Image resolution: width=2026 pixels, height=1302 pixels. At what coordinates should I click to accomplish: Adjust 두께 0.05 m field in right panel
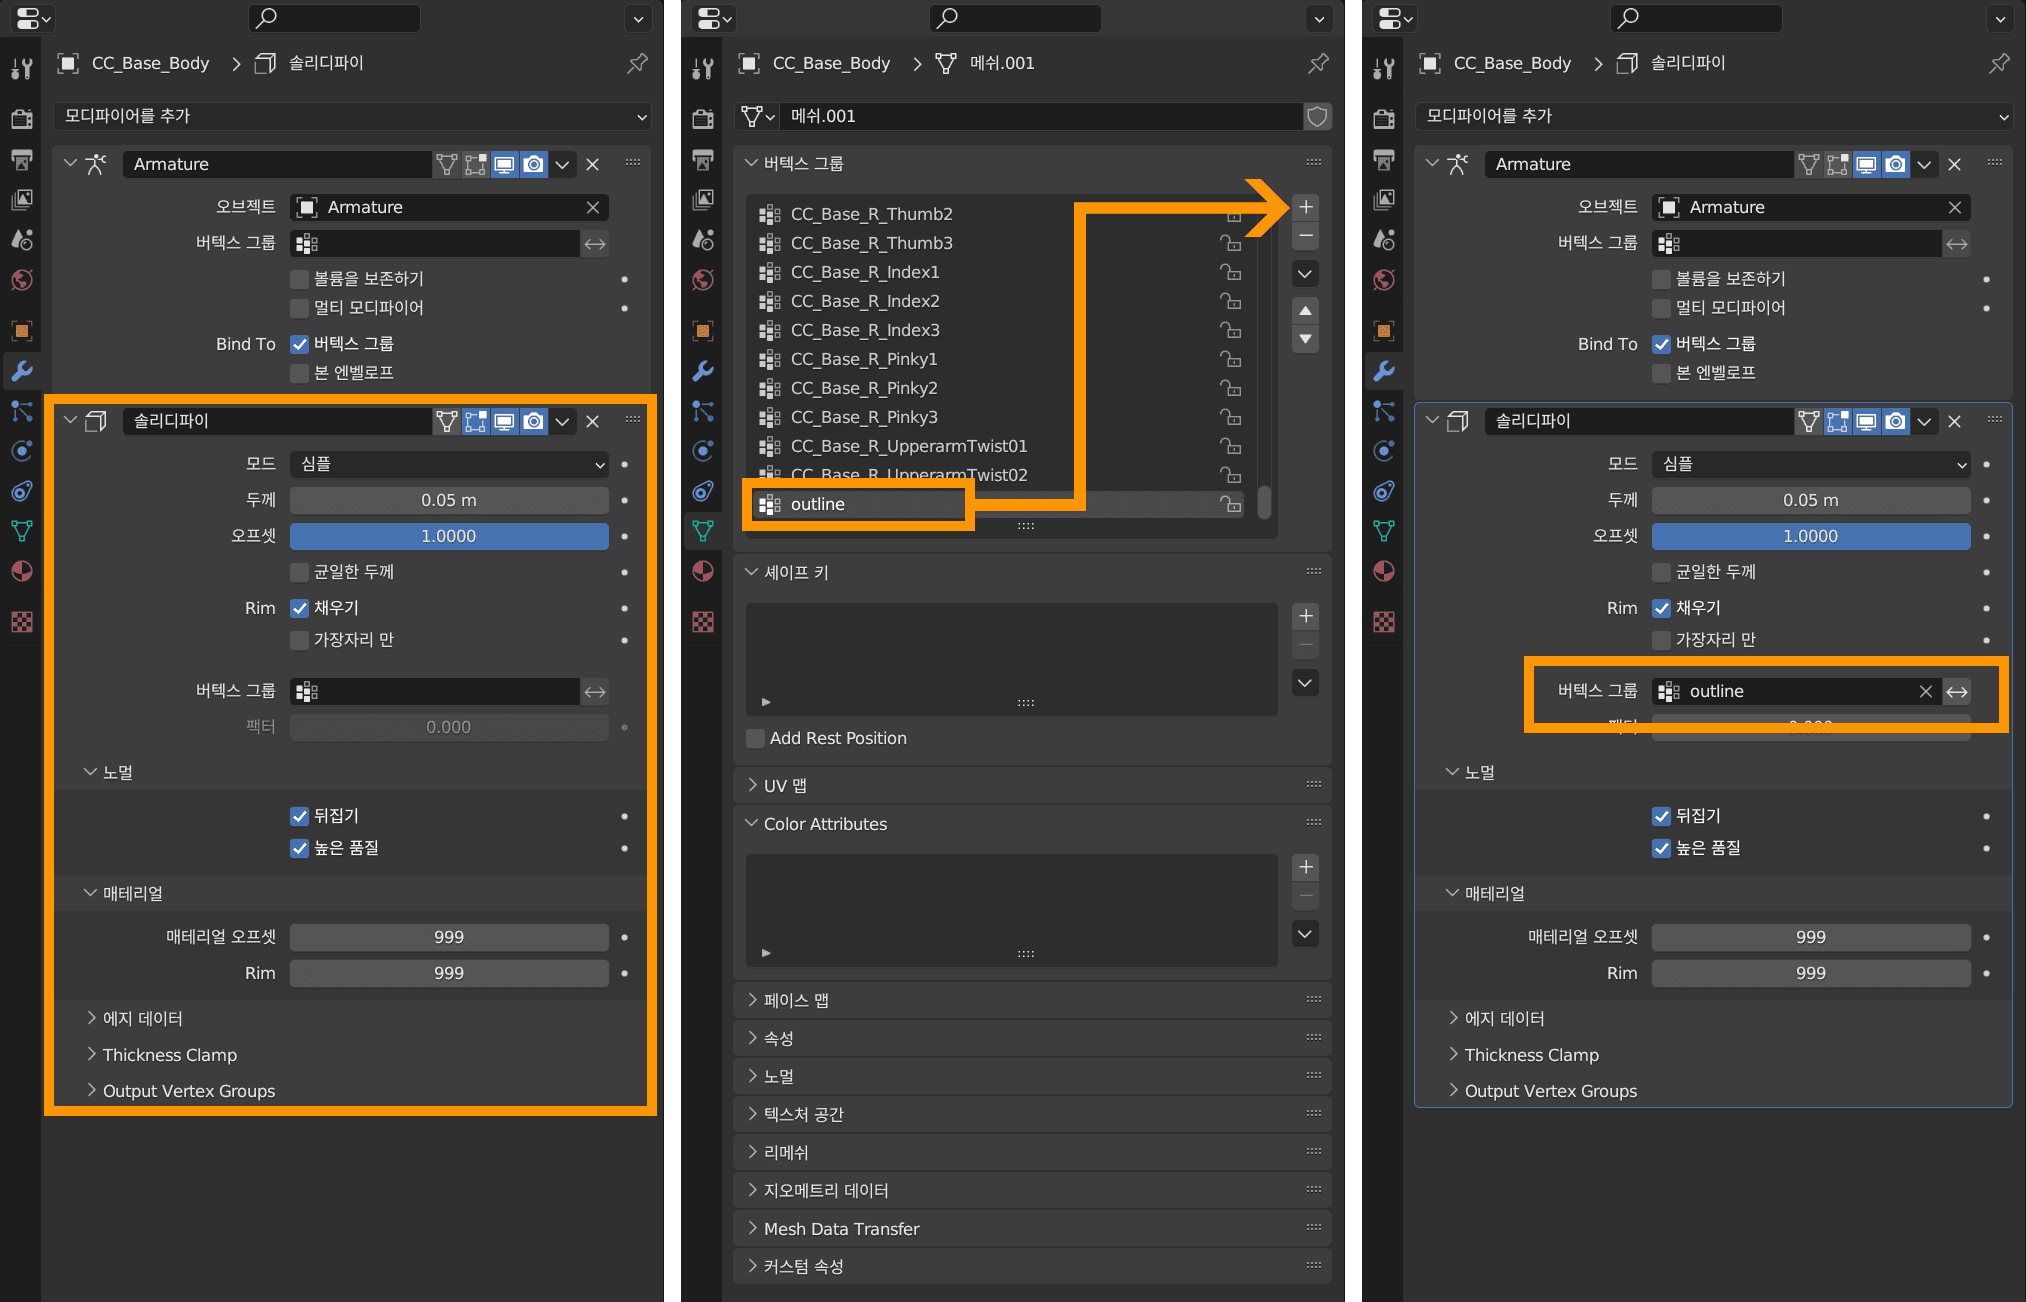[x=1811, y=500]
